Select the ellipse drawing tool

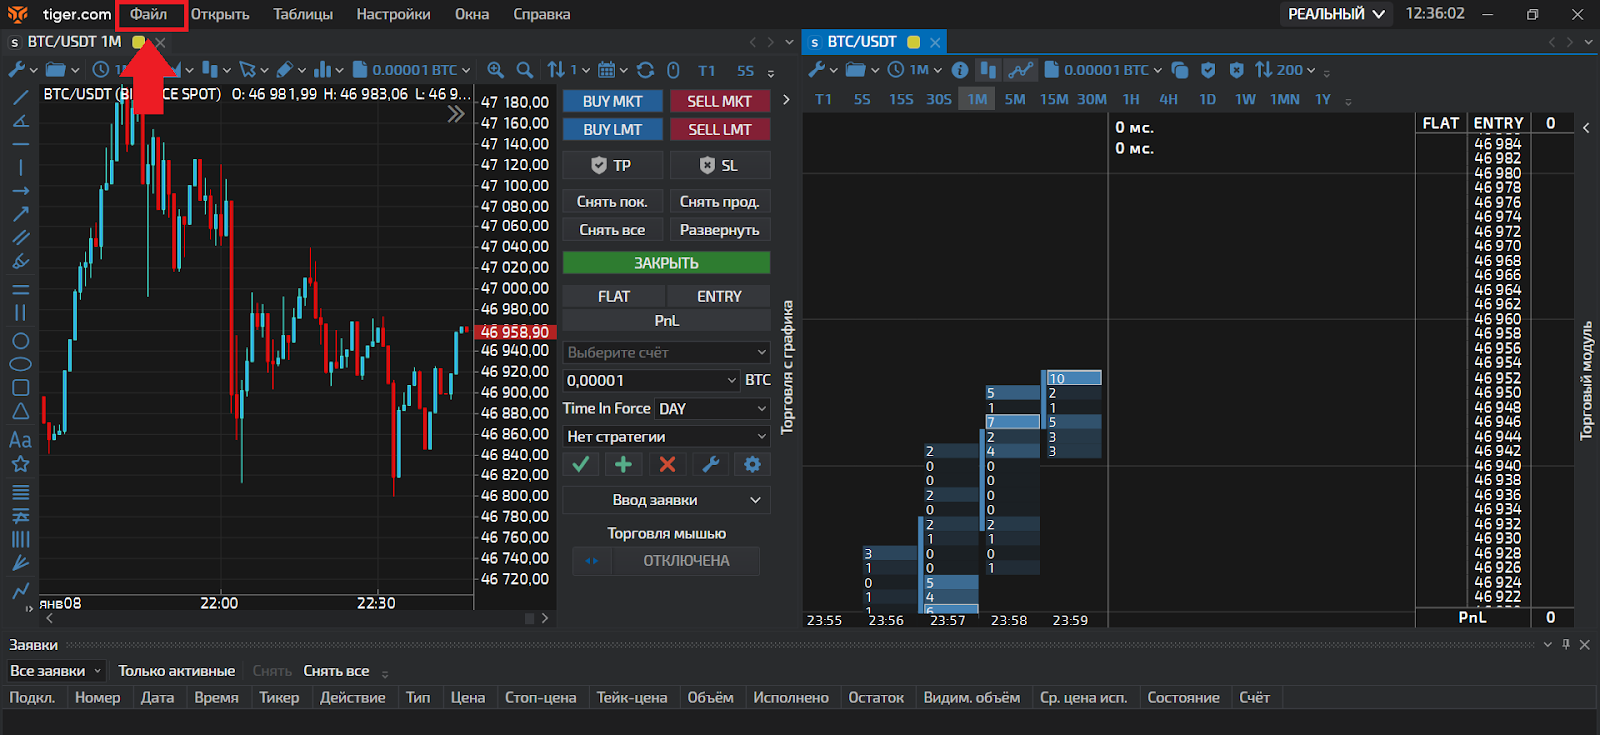20,364
